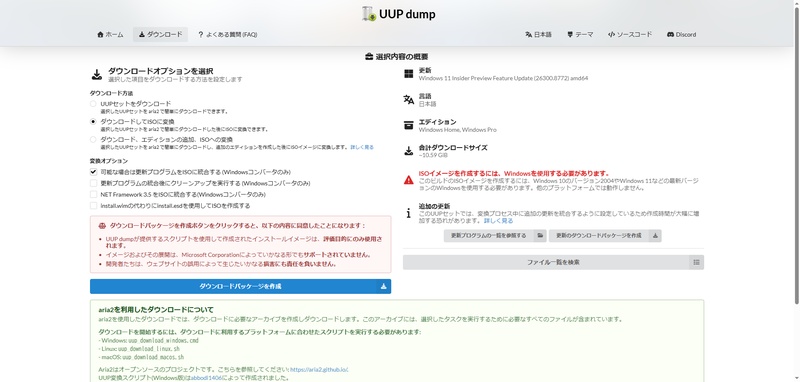Screen dimensions: 800x382
Task: Toggle 可能な場合は更新プログラムをISOに統合する checkbox
Action: [x=93, y=172]
